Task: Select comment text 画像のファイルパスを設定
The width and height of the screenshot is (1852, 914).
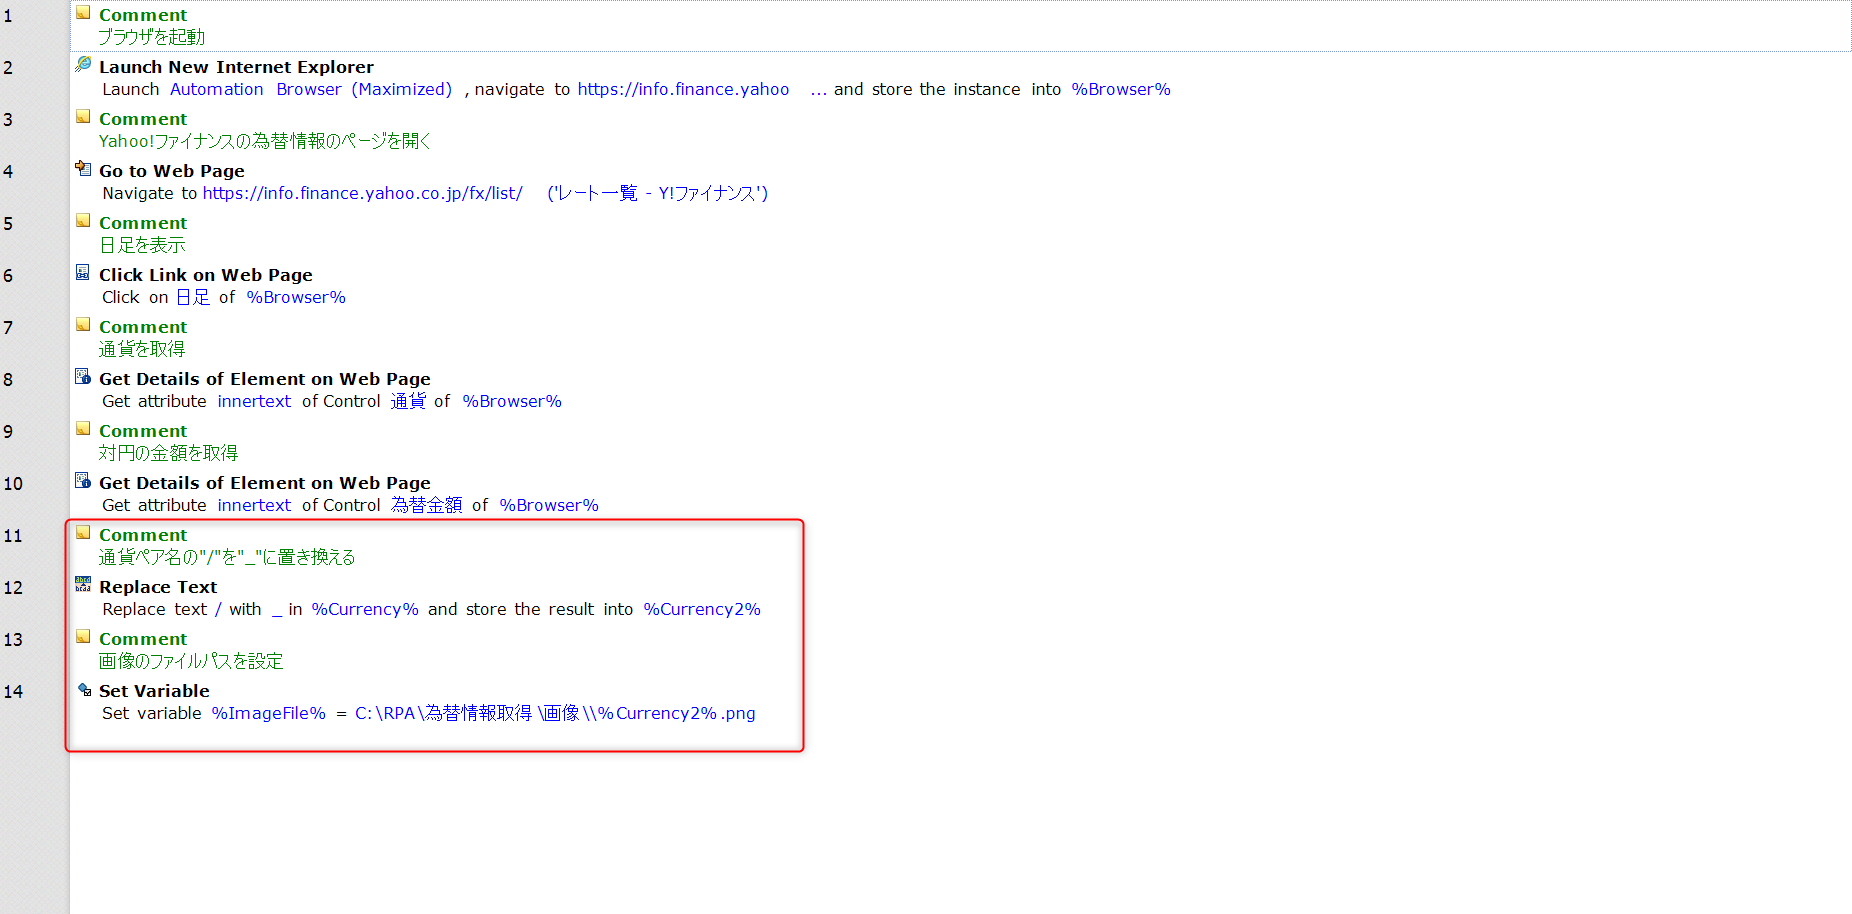Action: (191, 661)
